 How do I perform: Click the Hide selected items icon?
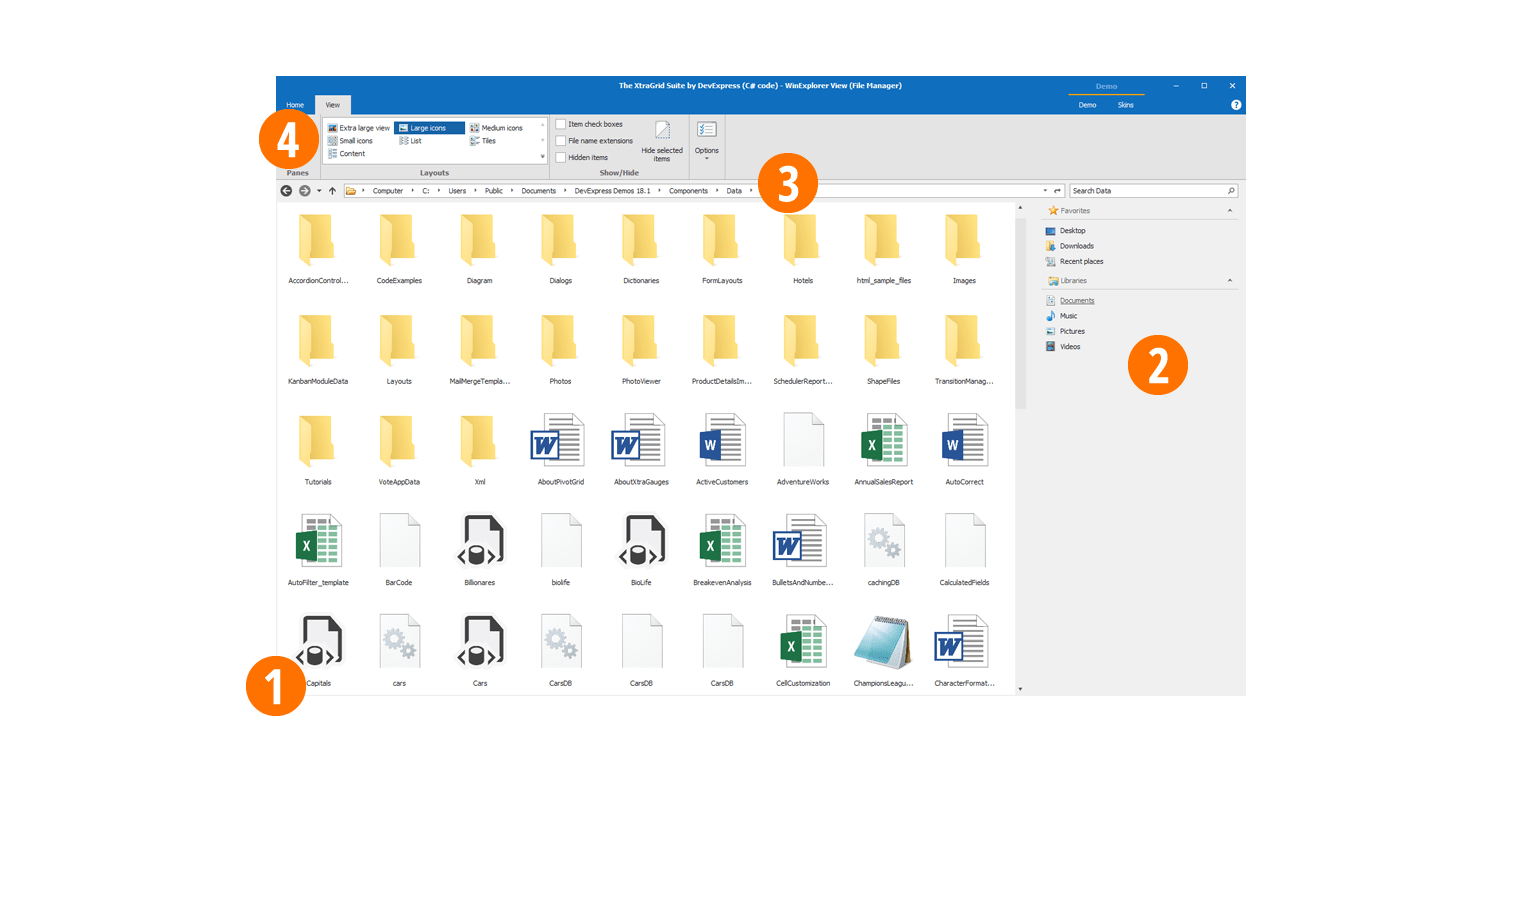[662, 131]
